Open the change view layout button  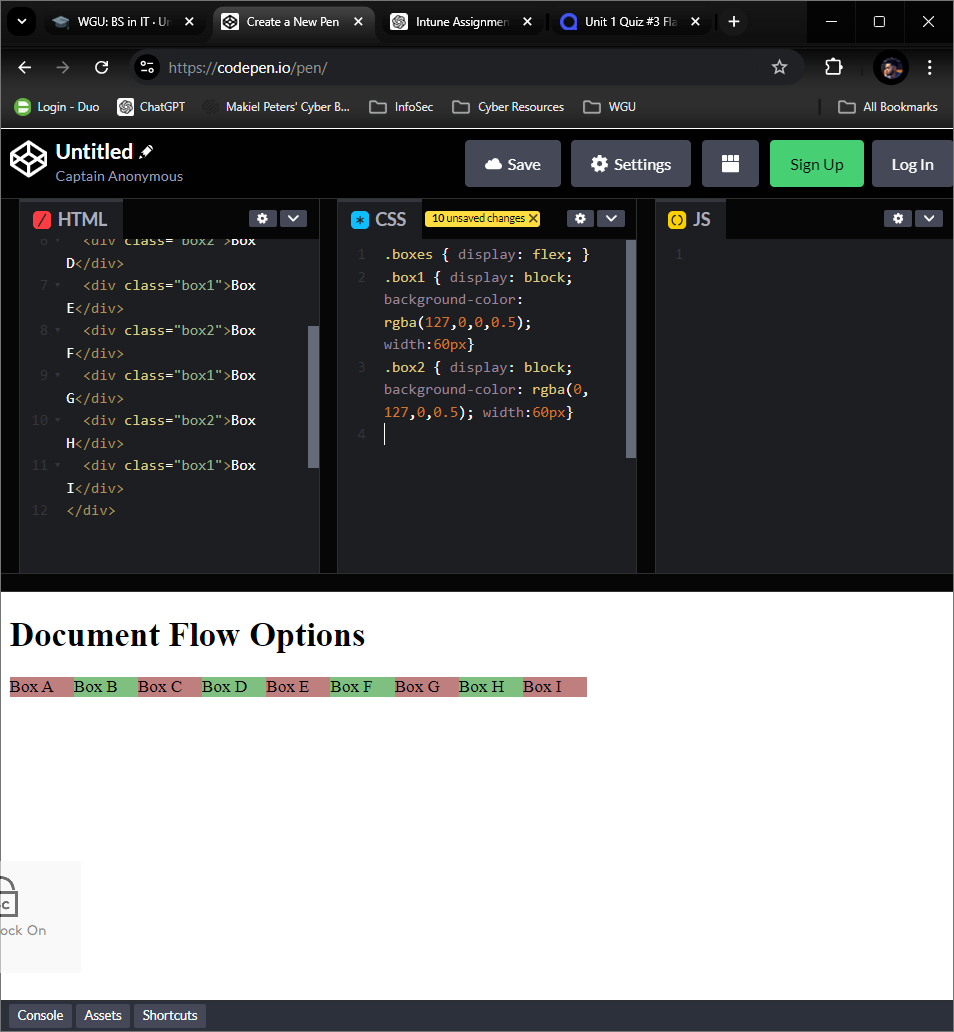pyautogui.click(x=730, y=164)
